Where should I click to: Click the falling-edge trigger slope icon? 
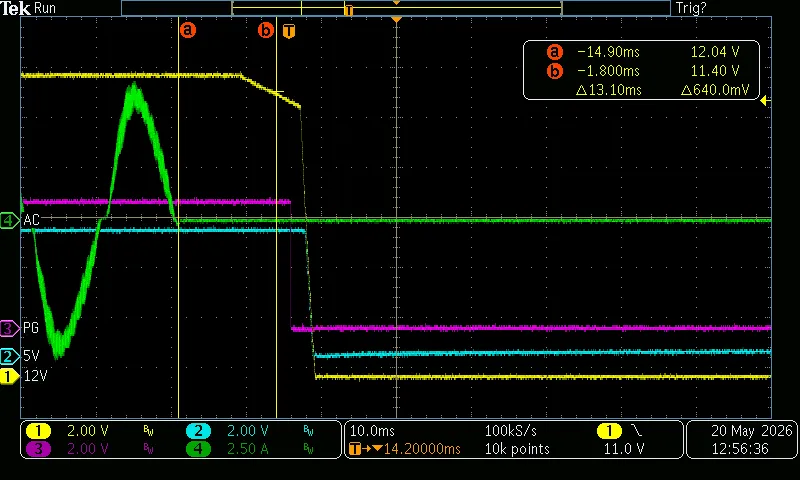click(637, 431)
